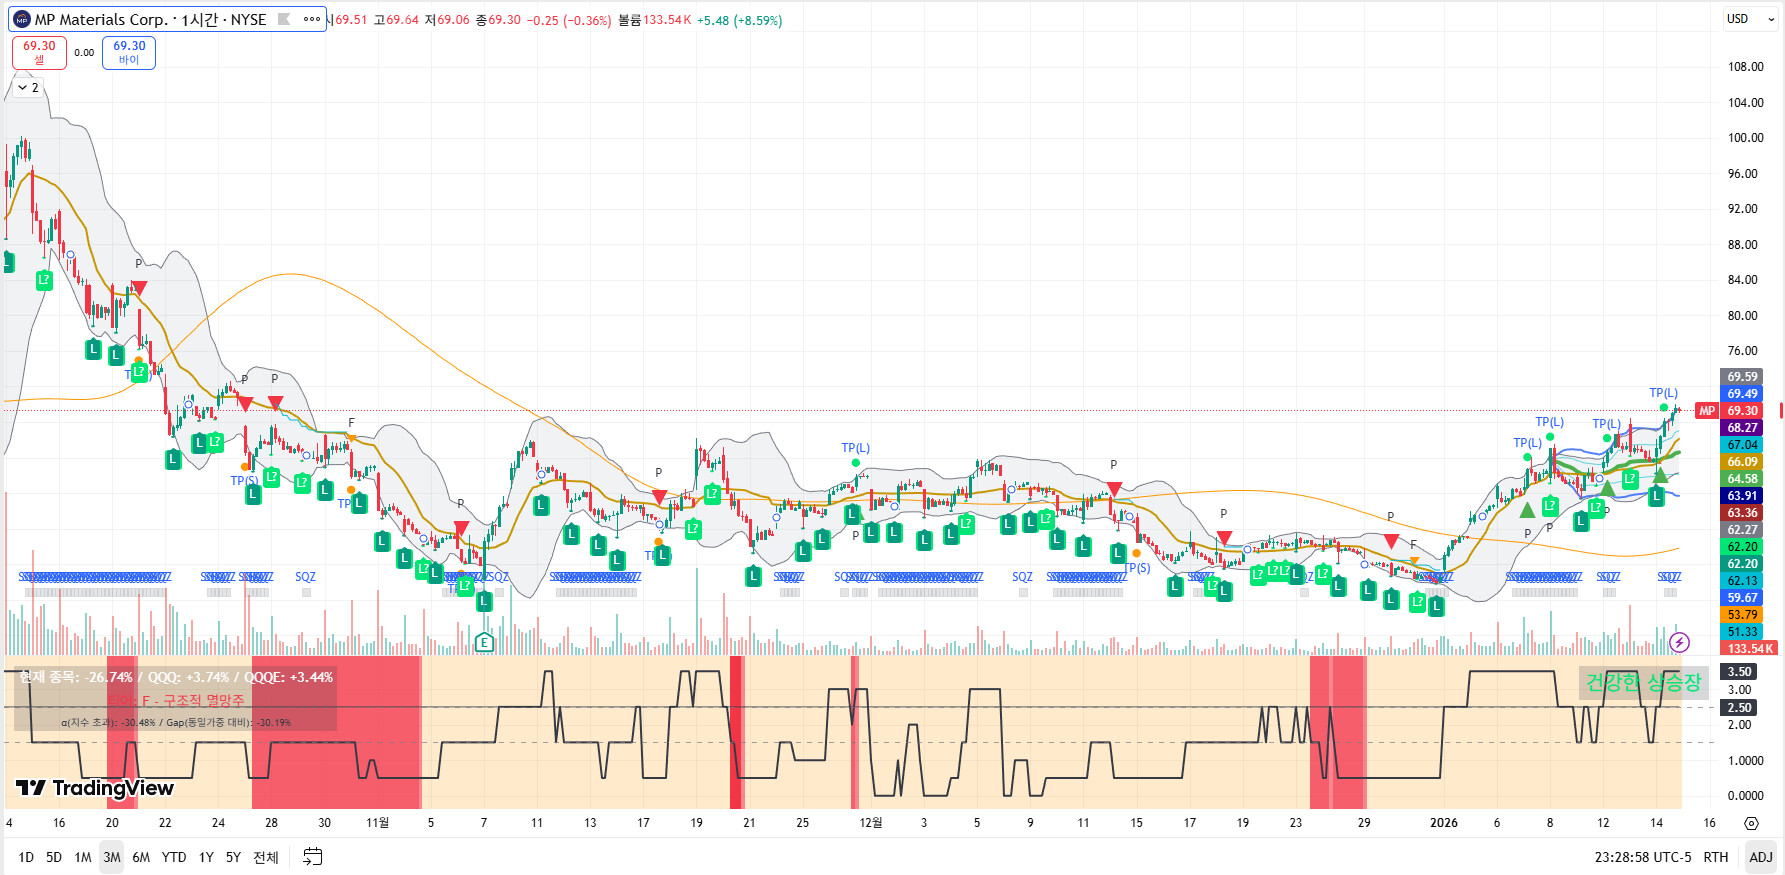The width and height of the screenshot is (1785, 875).
Task: Open the timezone menu showing UTC-5
Action: pos(1643,857)
